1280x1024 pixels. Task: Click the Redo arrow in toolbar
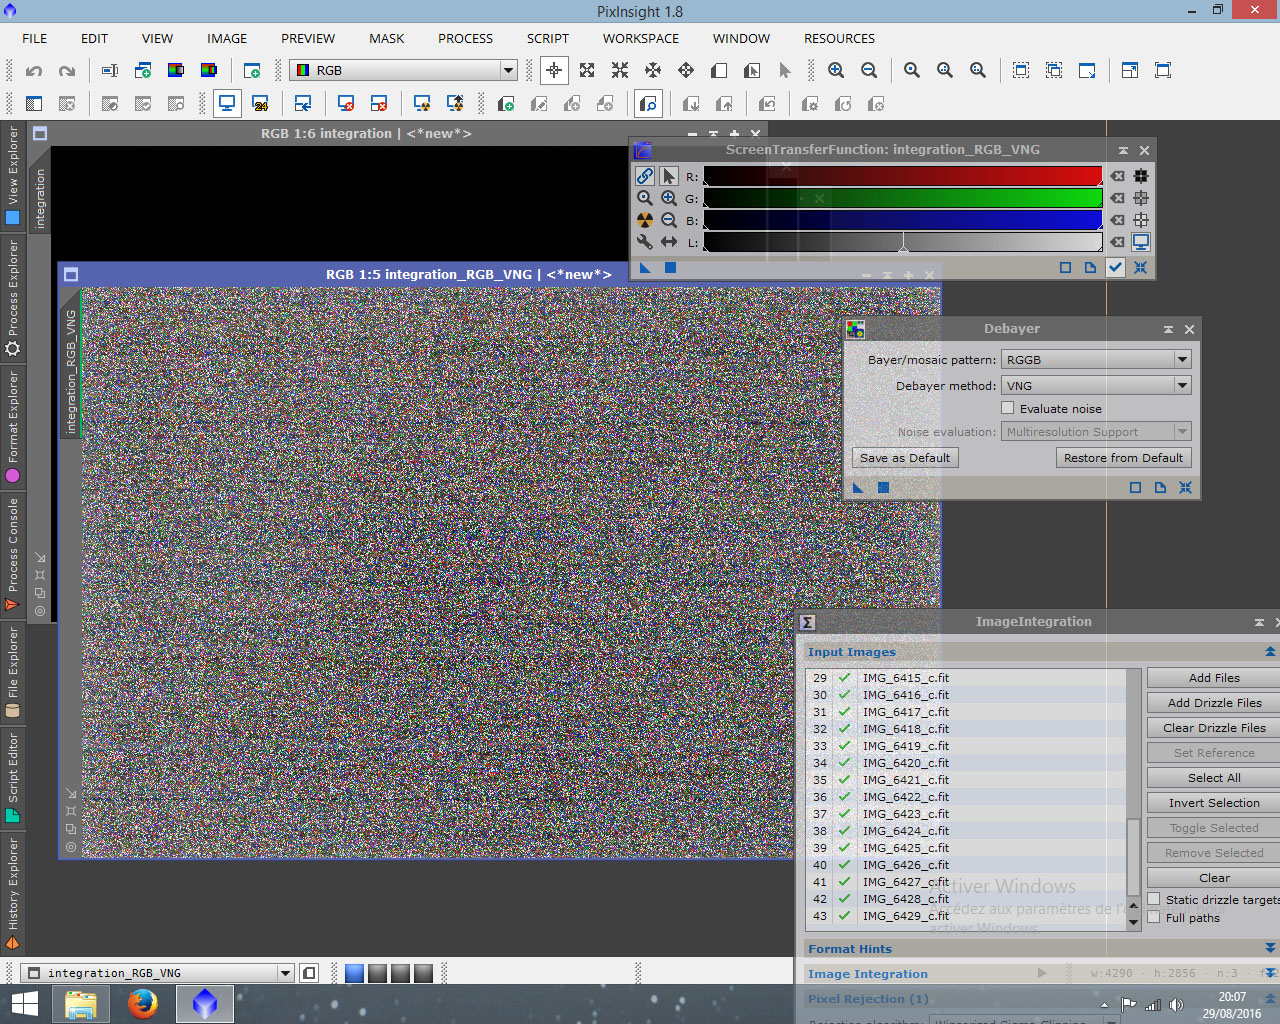(67, 71)
